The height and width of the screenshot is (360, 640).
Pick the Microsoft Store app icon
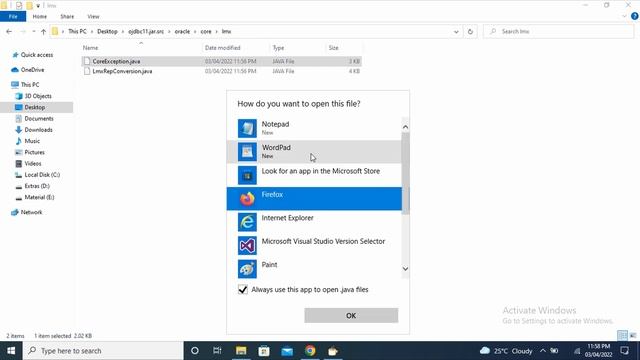(x=247, y=175)
